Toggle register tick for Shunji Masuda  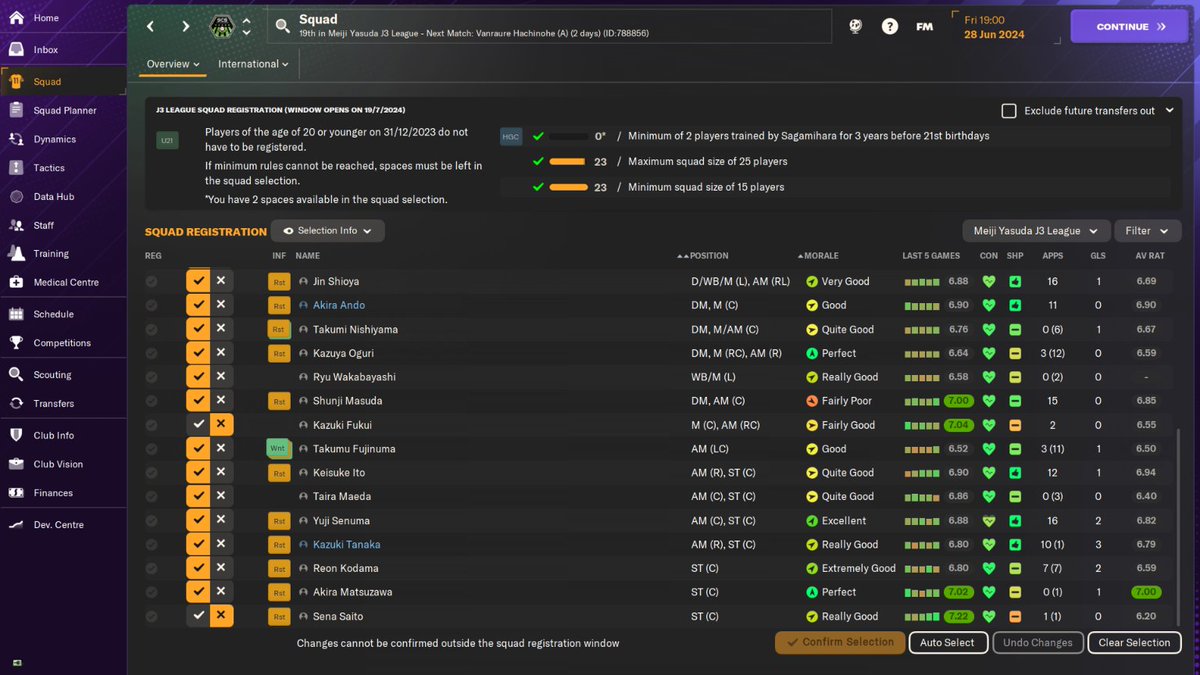pos(198,401)
